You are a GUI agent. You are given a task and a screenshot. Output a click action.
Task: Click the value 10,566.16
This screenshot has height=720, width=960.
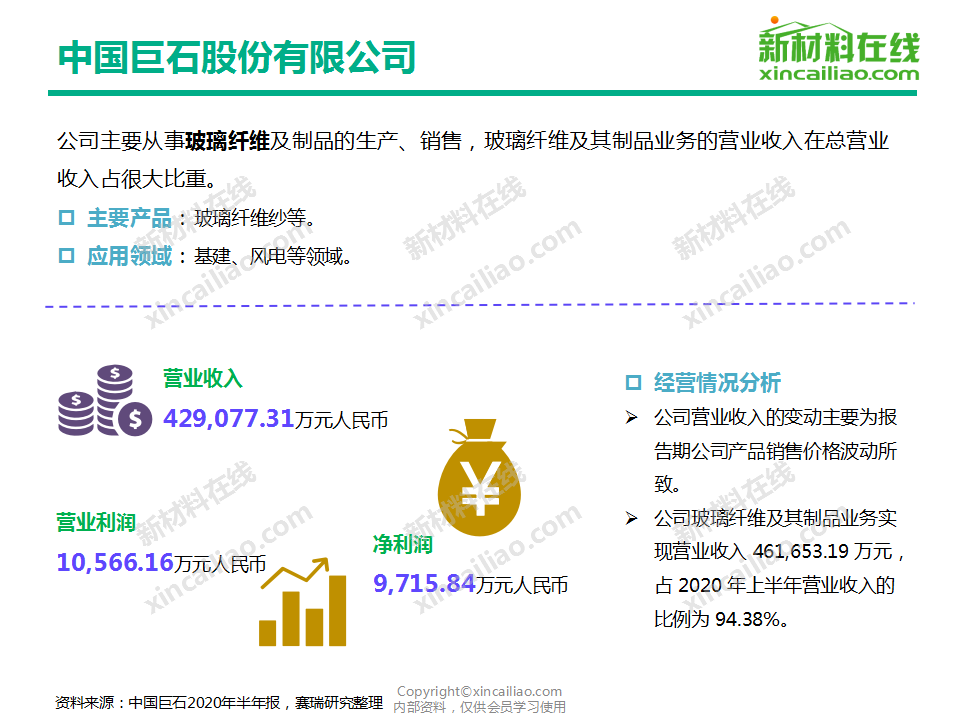coord(115,563)
